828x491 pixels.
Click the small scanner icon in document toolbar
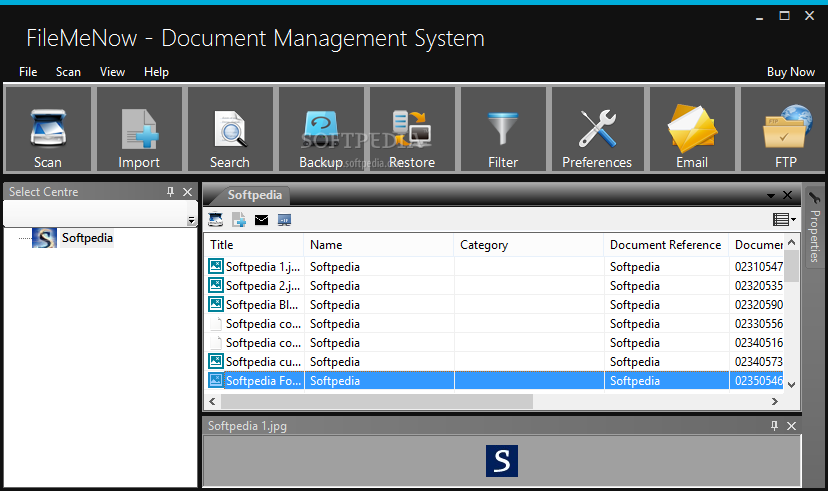pos(215,220)
